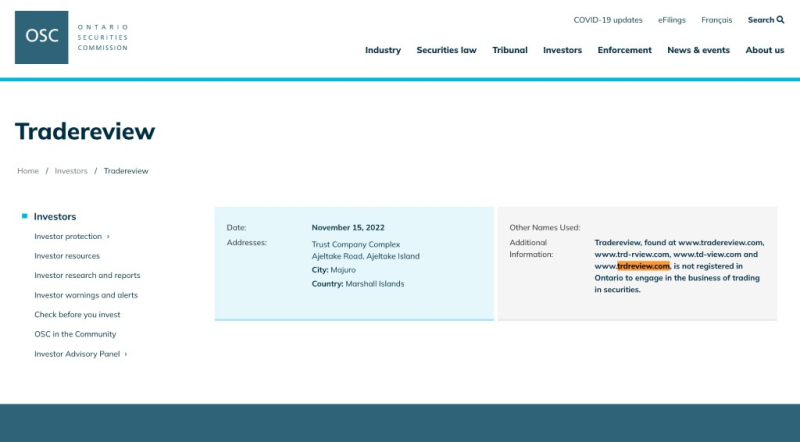Open Investor research and reports link
The width and height of the screenshot is (800, 442).
(87, 275)
